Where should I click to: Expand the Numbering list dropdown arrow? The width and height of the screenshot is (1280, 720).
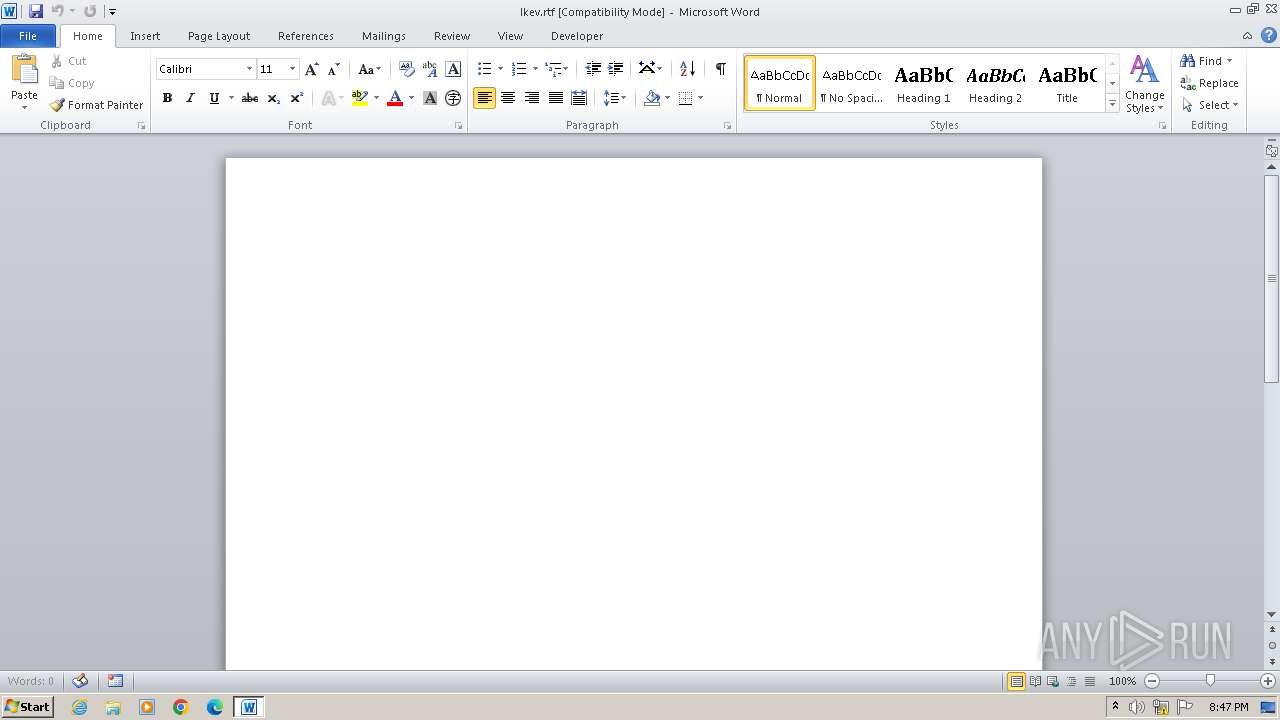pyautogui.click(x=535, y=69)
